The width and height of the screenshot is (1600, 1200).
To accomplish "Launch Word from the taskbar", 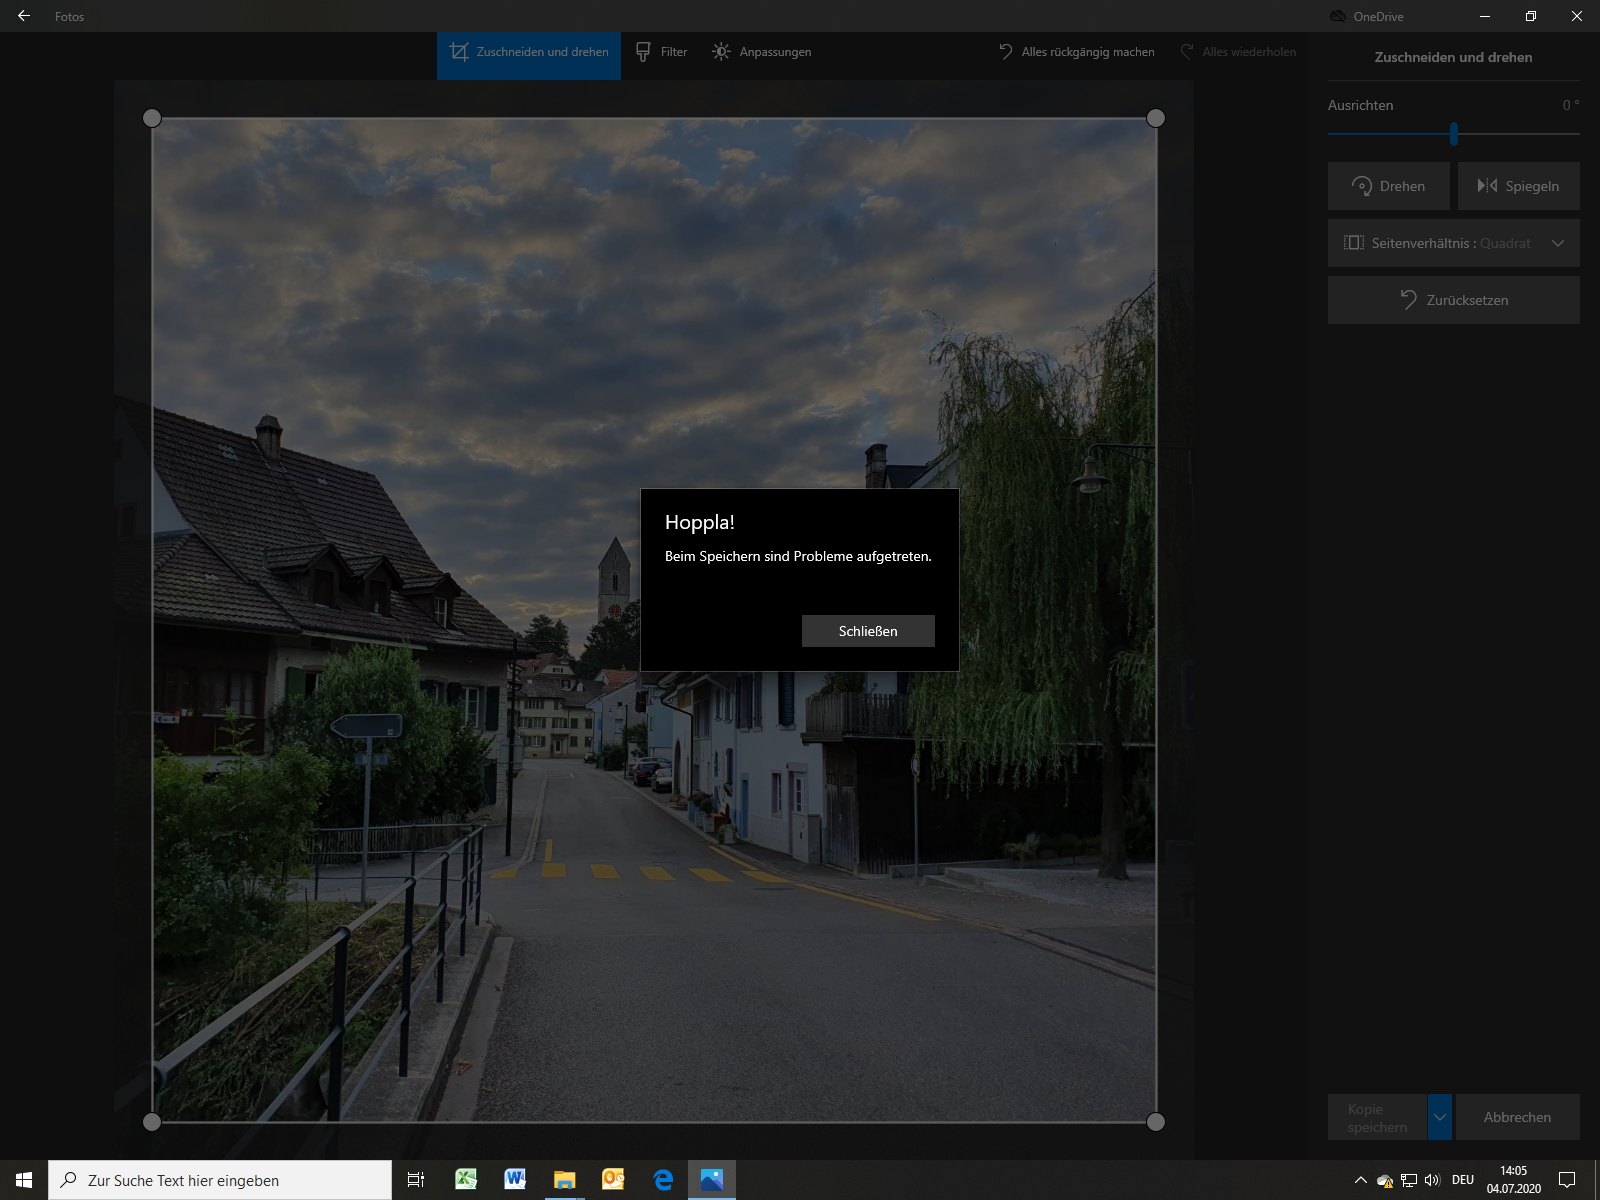I will [x=515, y=1180].
